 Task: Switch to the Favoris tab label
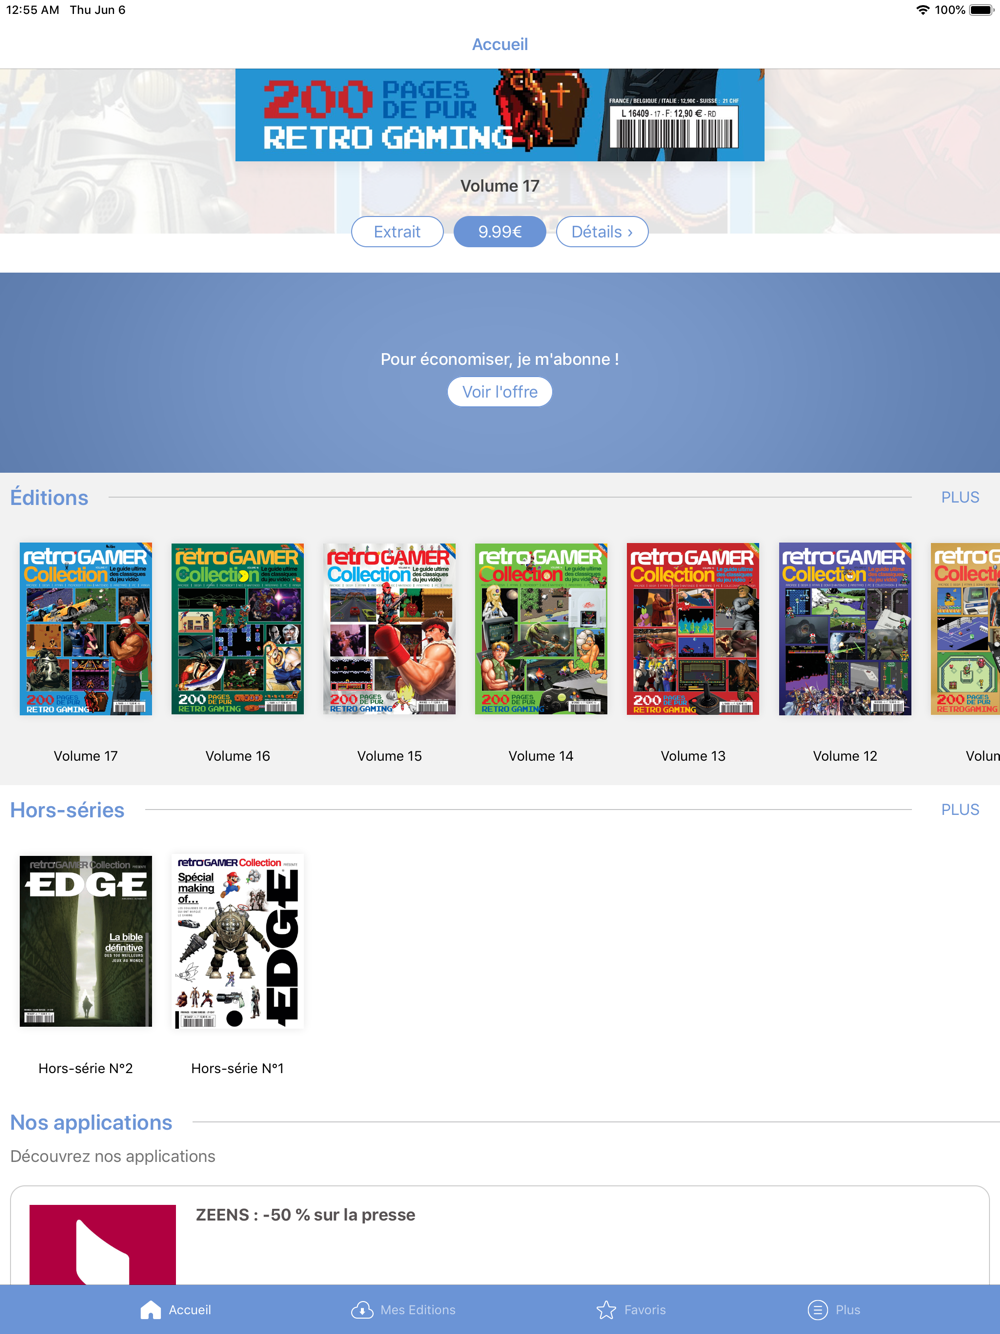click(645, 1310)
